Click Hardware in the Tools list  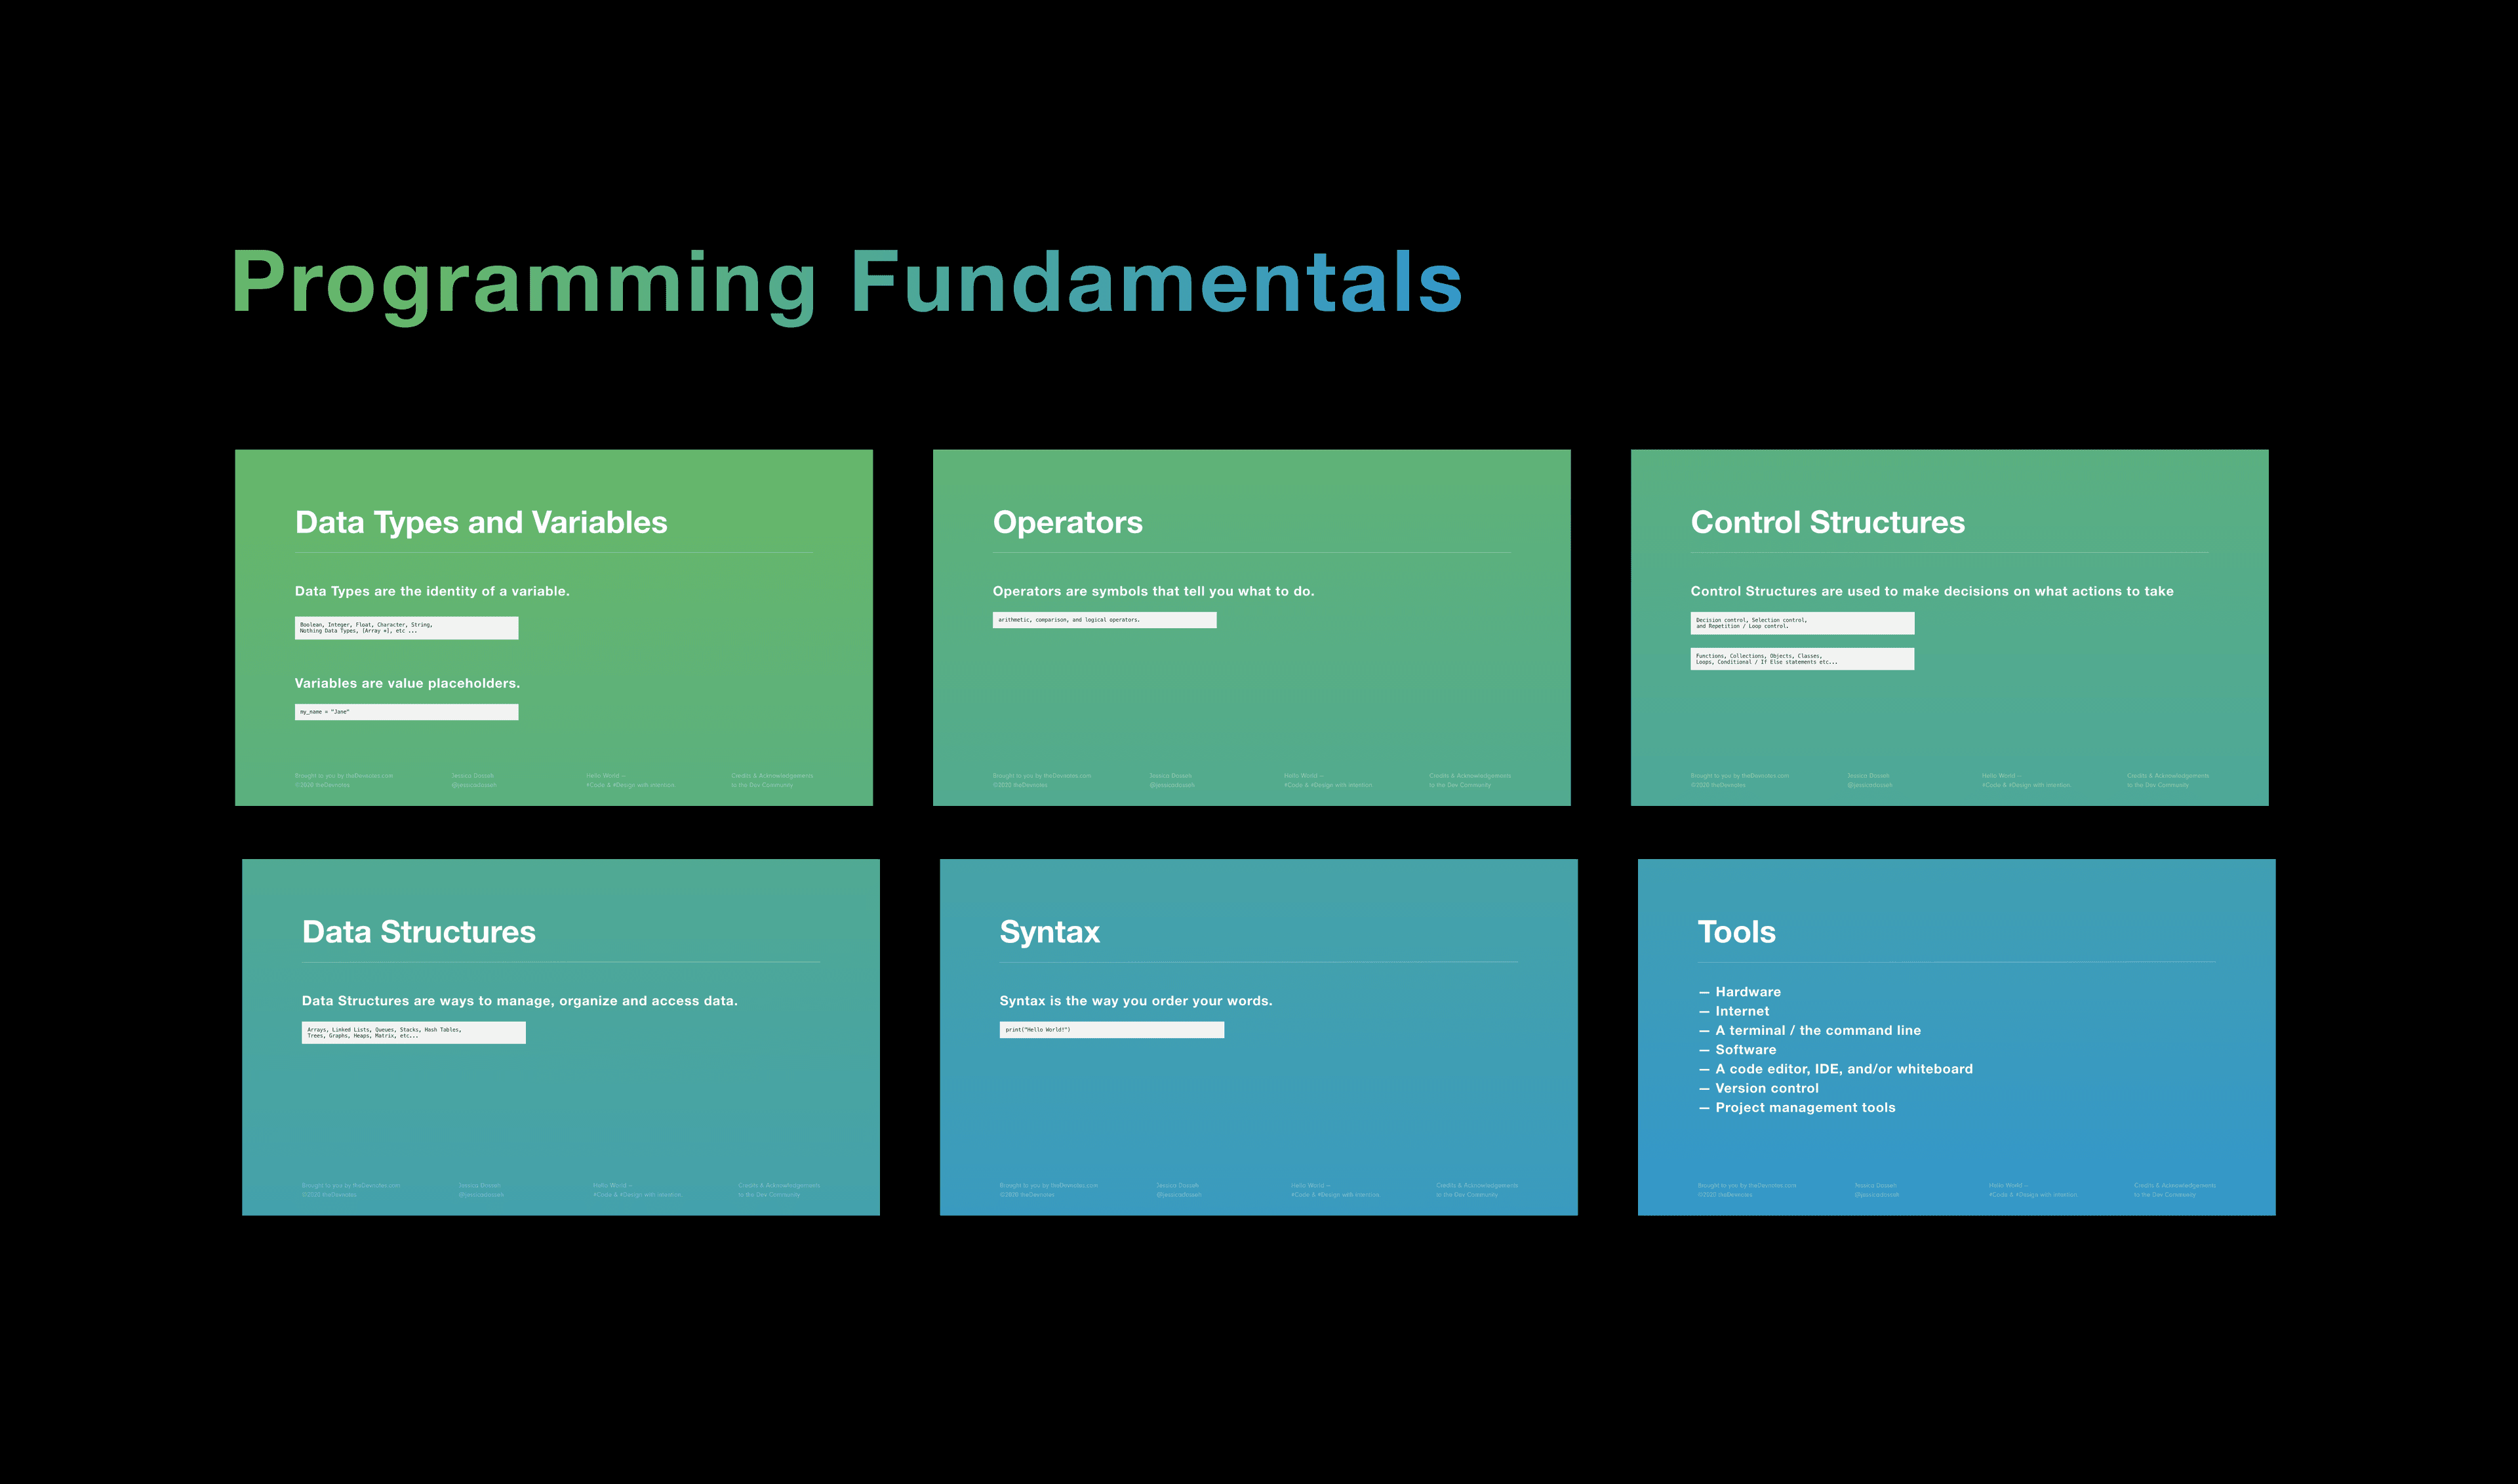(x=1747, y=992)
